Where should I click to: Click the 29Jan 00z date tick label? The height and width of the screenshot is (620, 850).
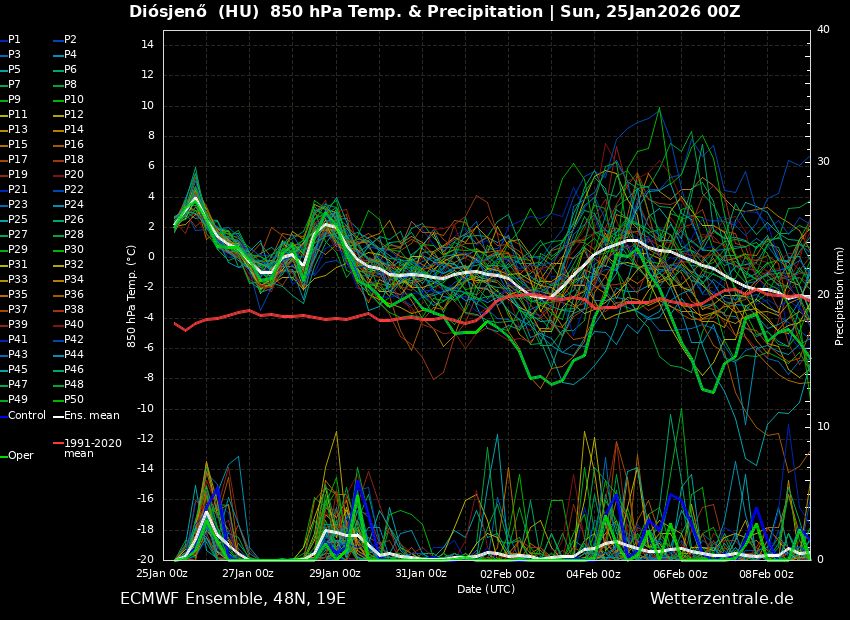(x=334, y=574)
